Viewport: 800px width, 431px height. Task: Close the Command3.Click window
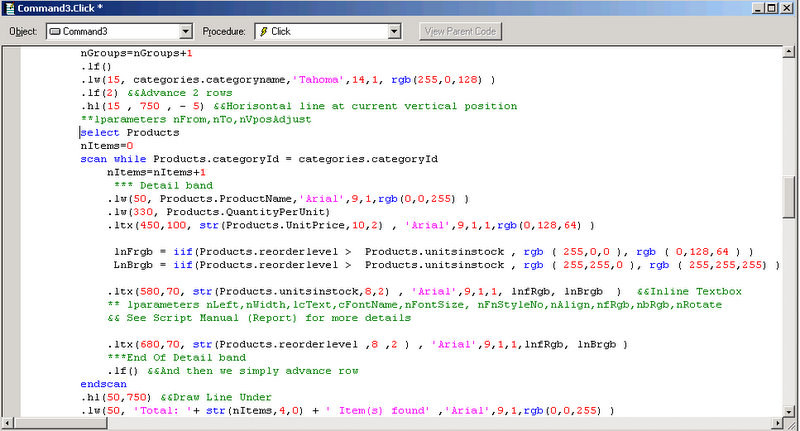[x=787, y=8]
